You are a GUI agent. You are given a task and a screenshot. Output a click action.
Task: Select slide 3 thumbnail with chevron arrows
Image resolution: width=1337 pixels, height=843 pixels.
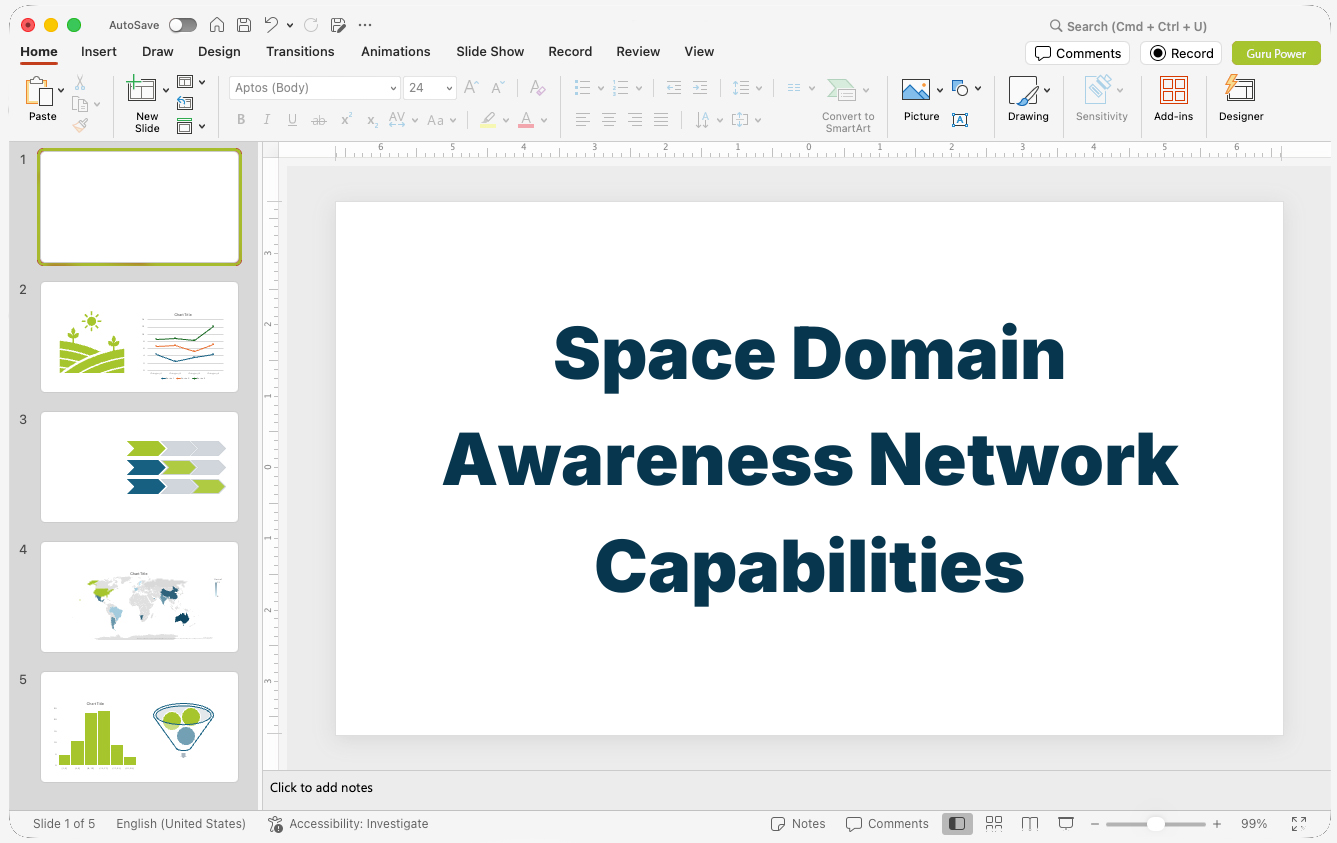(x=139, y=467)
